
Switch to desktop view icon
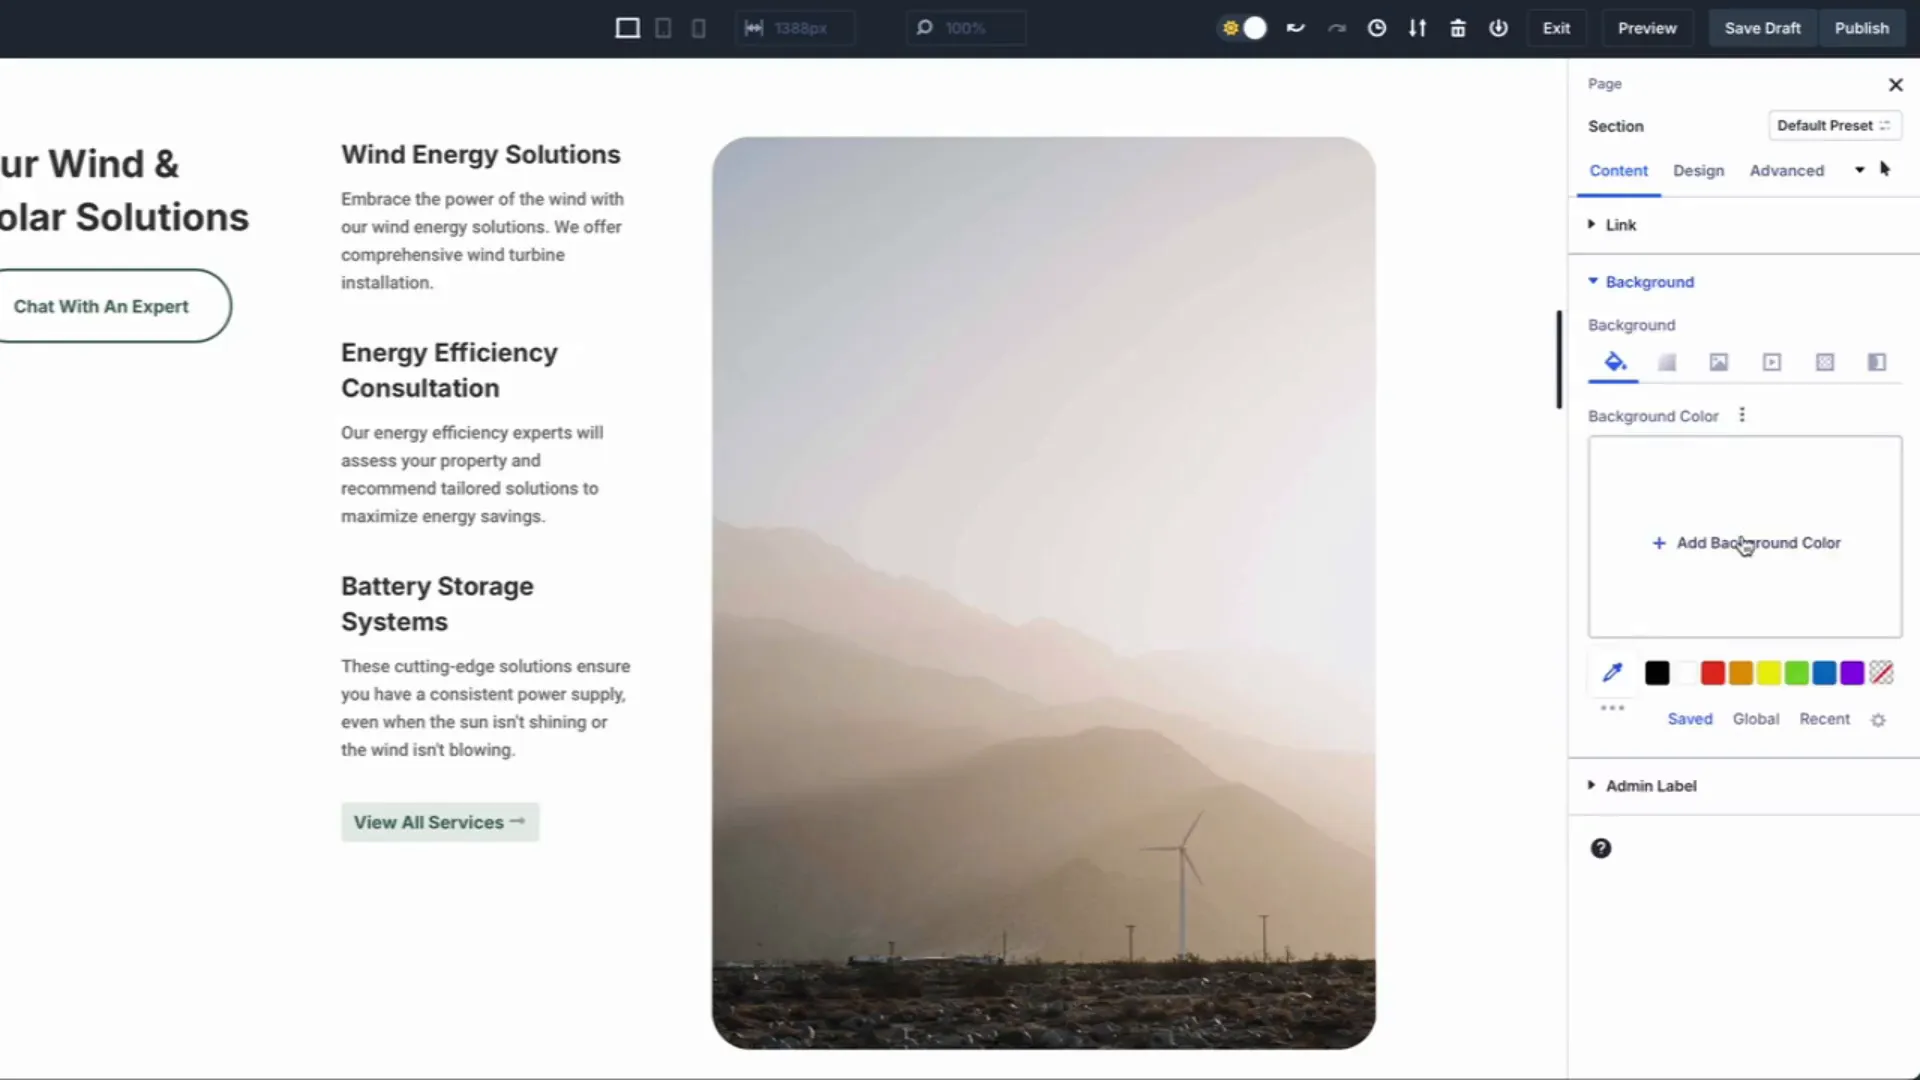[627, 28]
